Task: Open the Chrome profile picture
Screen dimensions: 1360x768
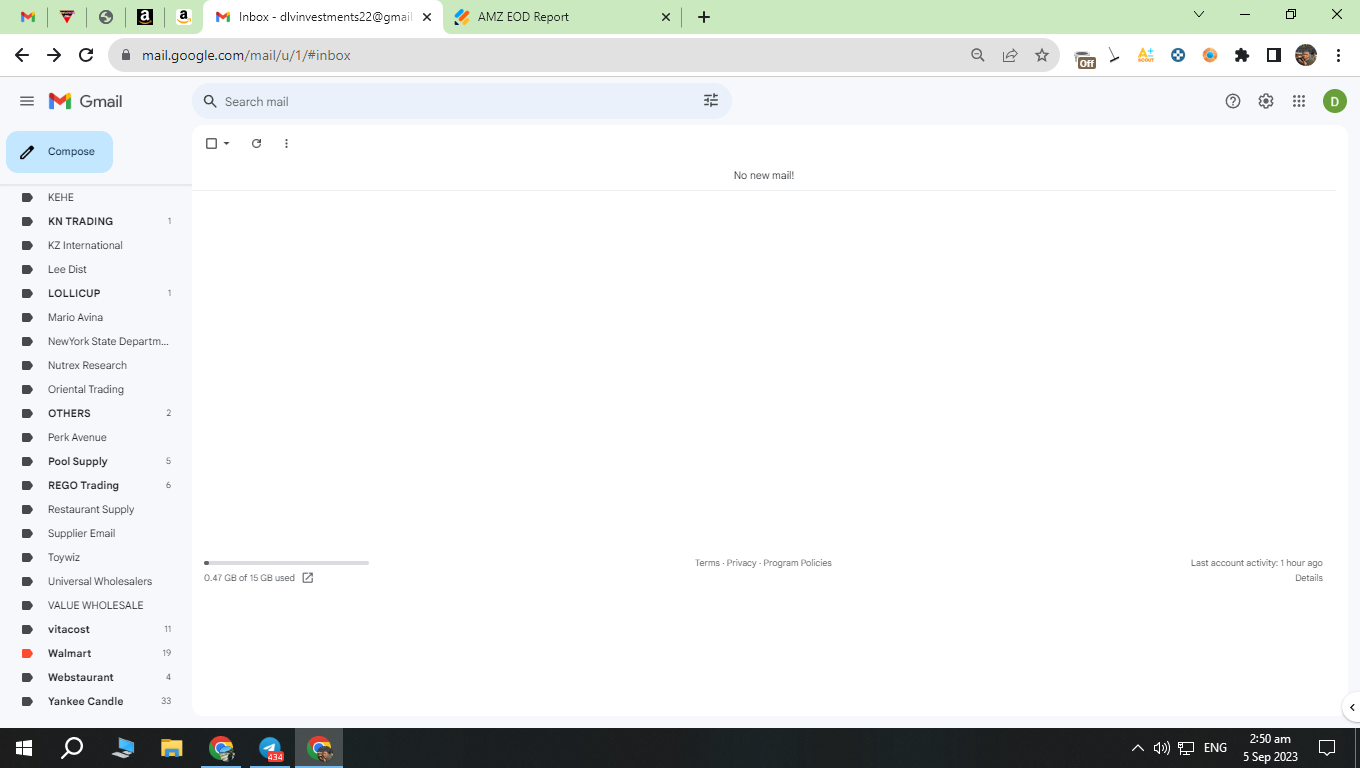Action: click(x=1306, y=55)
